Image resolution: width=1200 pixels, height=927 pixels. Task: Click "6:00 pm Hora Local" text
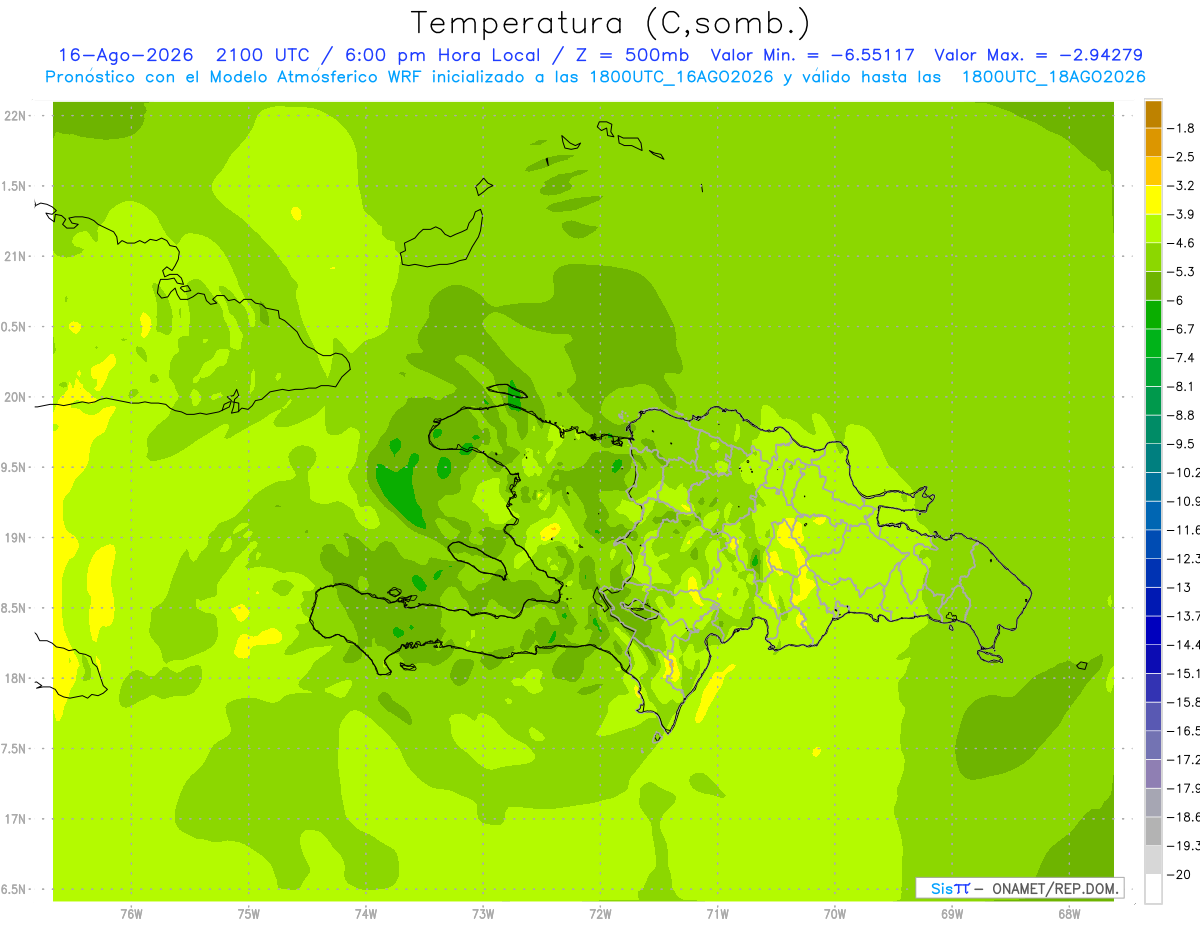coord(442,55)
